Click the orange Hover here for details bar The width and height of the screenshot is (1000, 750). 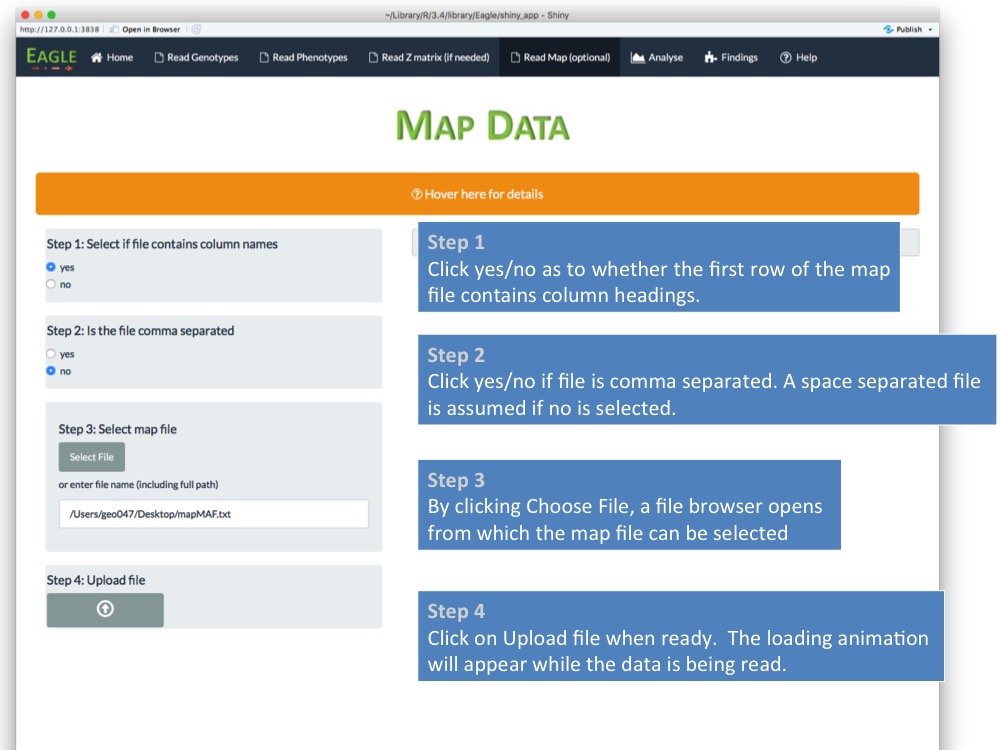[477, 194]
